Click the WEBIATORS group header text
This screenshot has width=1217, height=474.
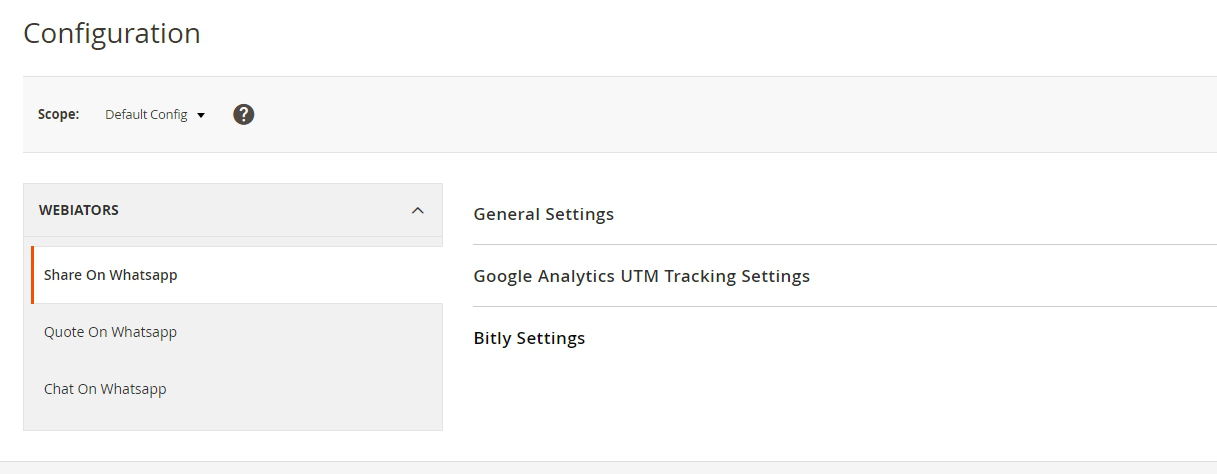tap(79, 210)
